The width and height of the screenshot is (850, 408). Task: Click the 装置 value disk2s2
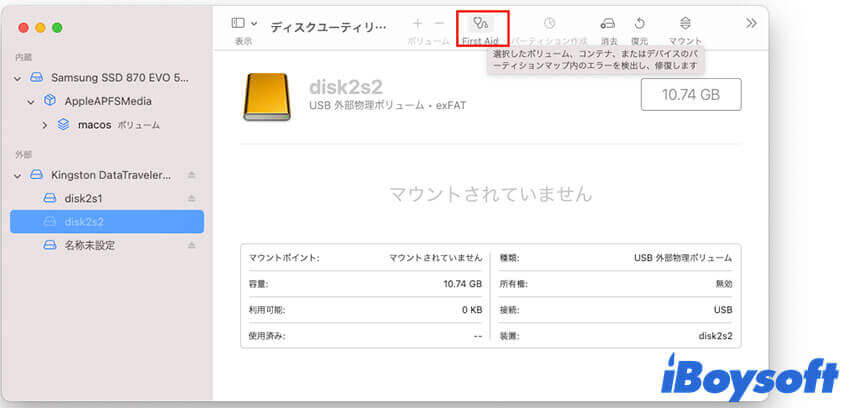716,336
